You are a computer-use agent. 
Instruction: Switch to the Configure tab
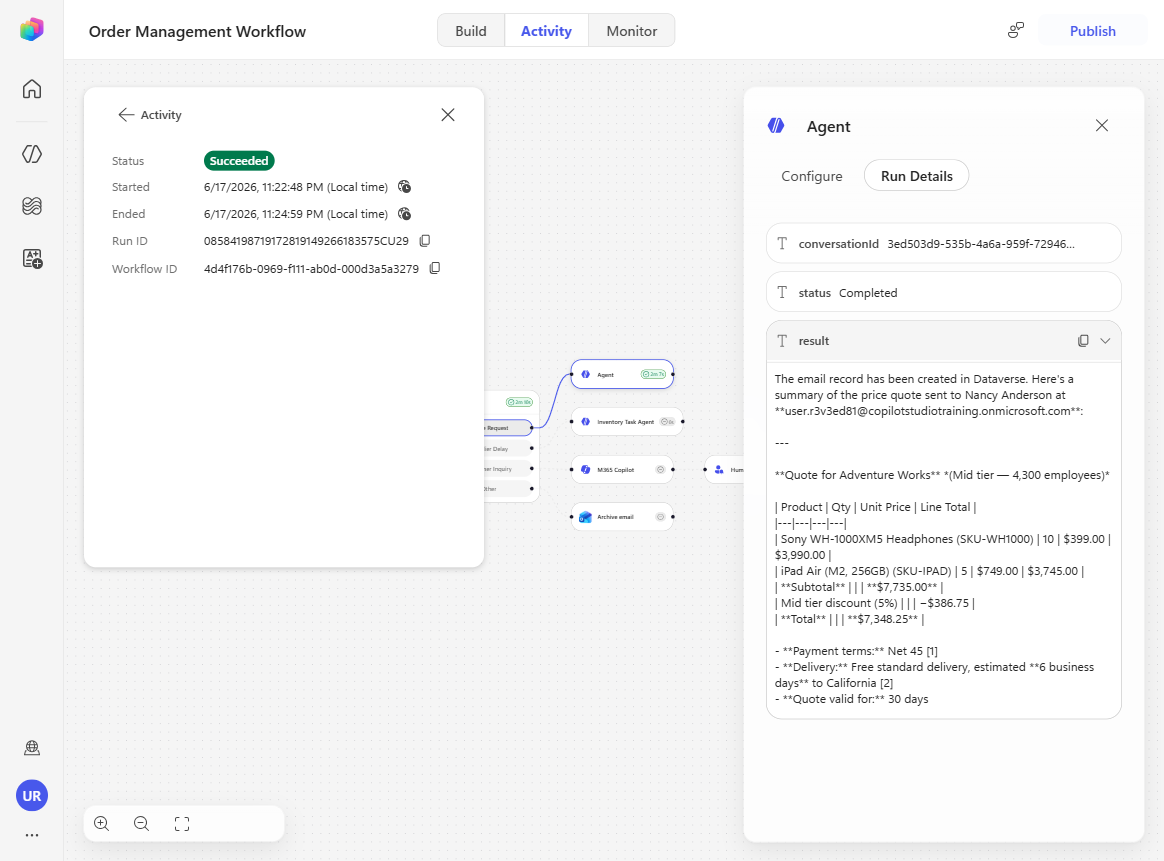tap(811, 176)
